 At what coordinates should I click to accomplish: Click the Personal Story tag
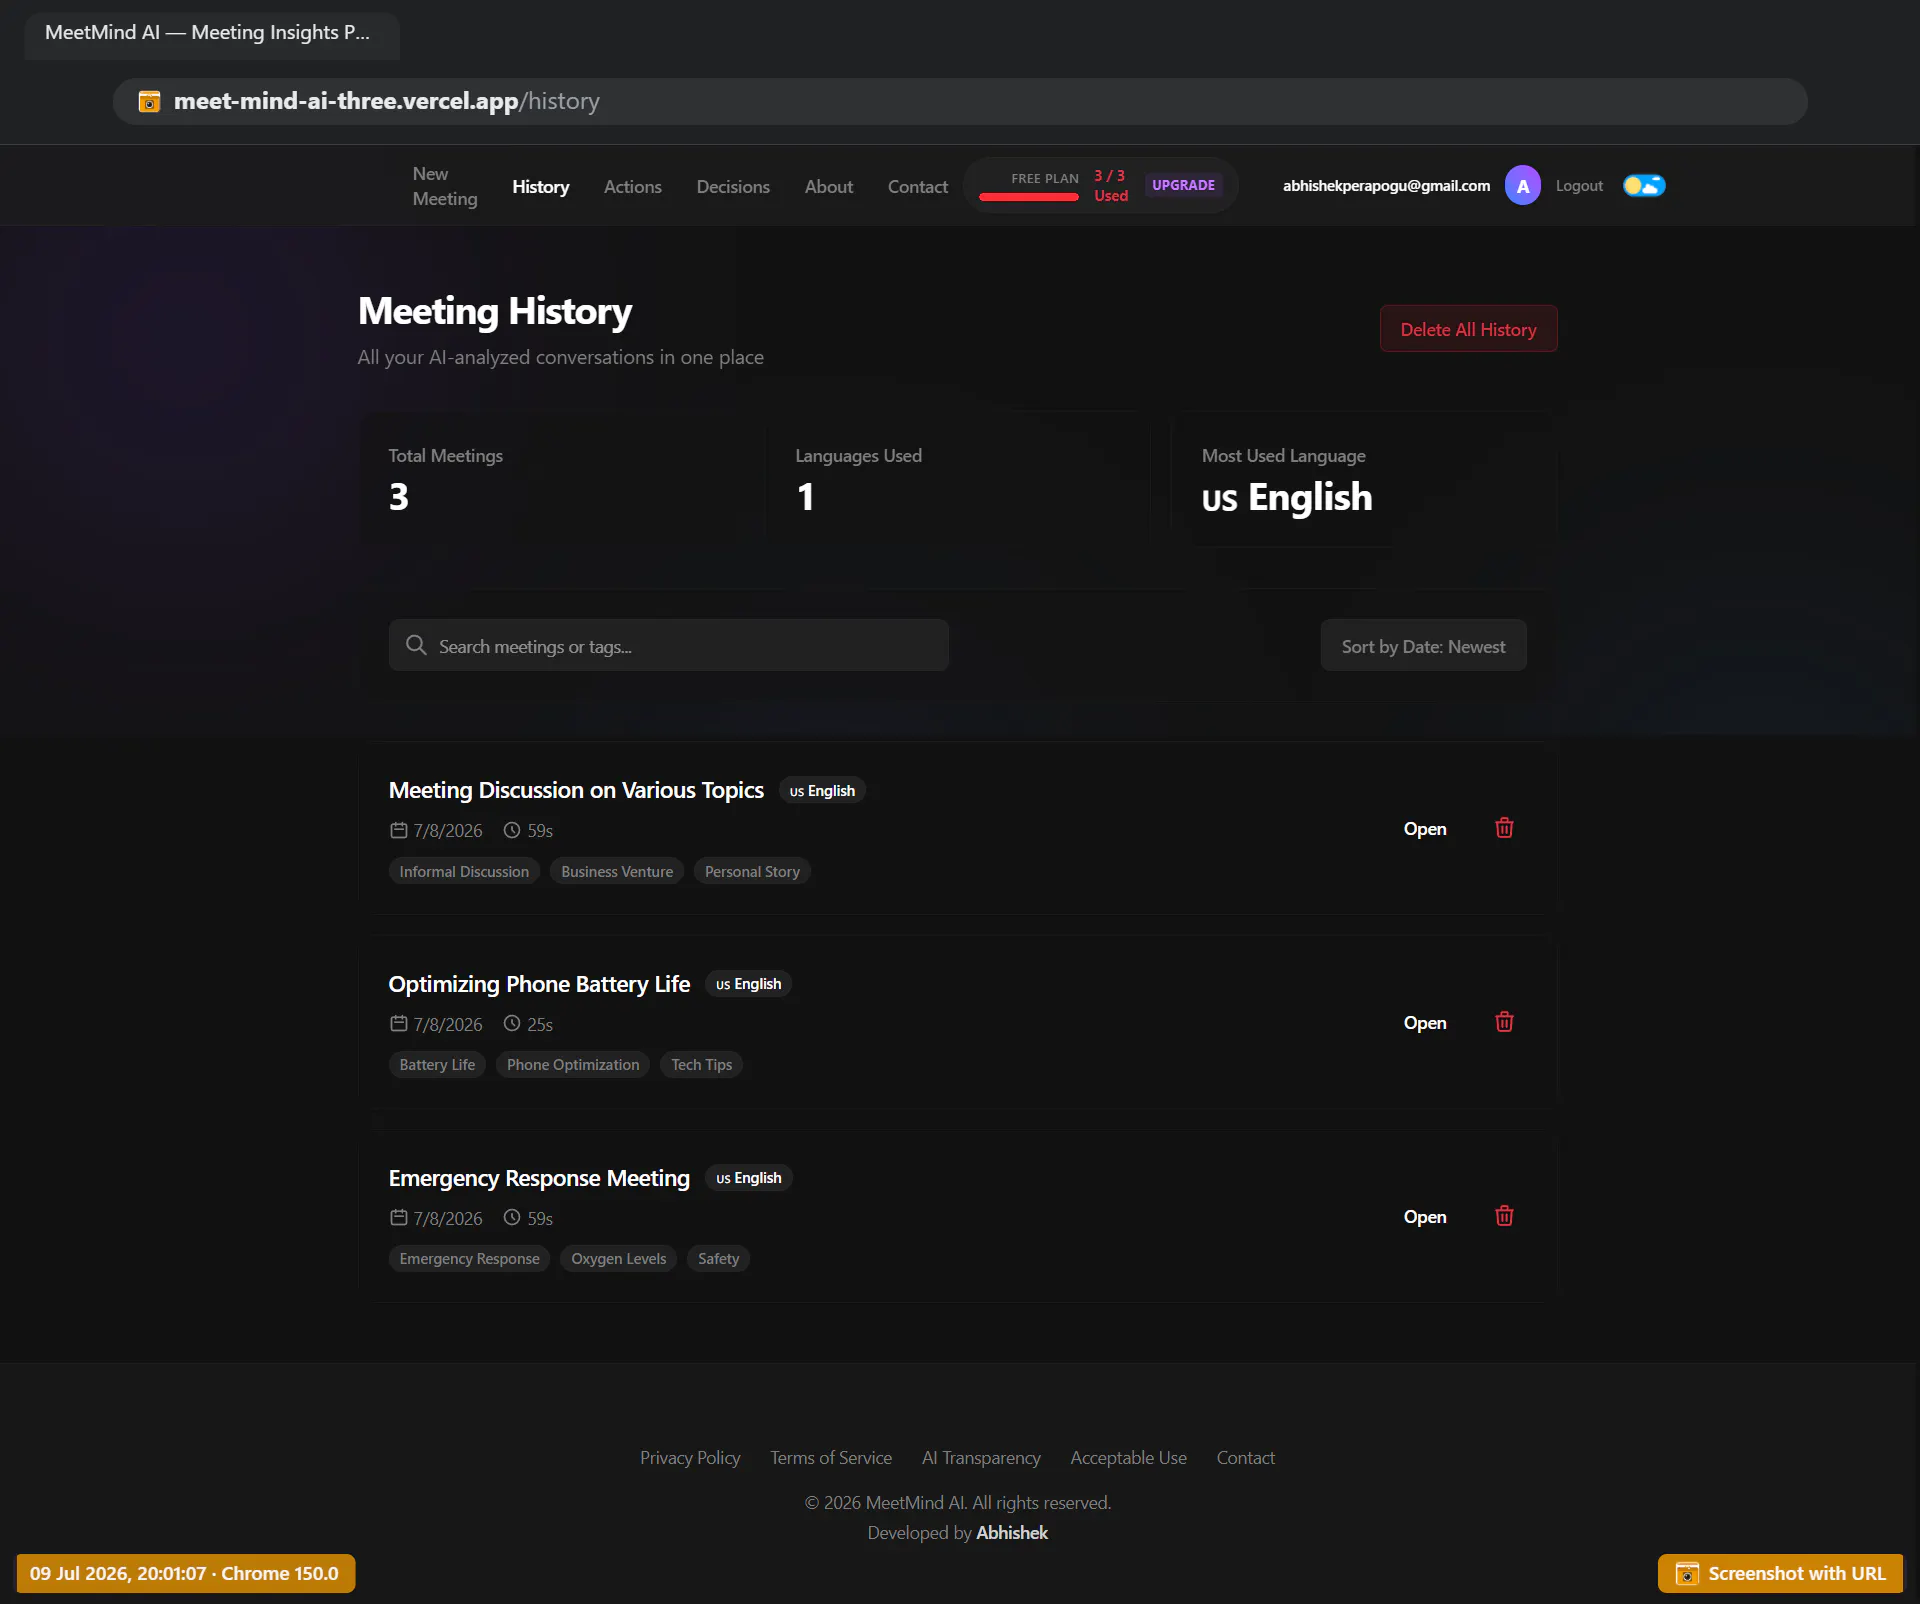pyautogui.click(x=752, y=873)
